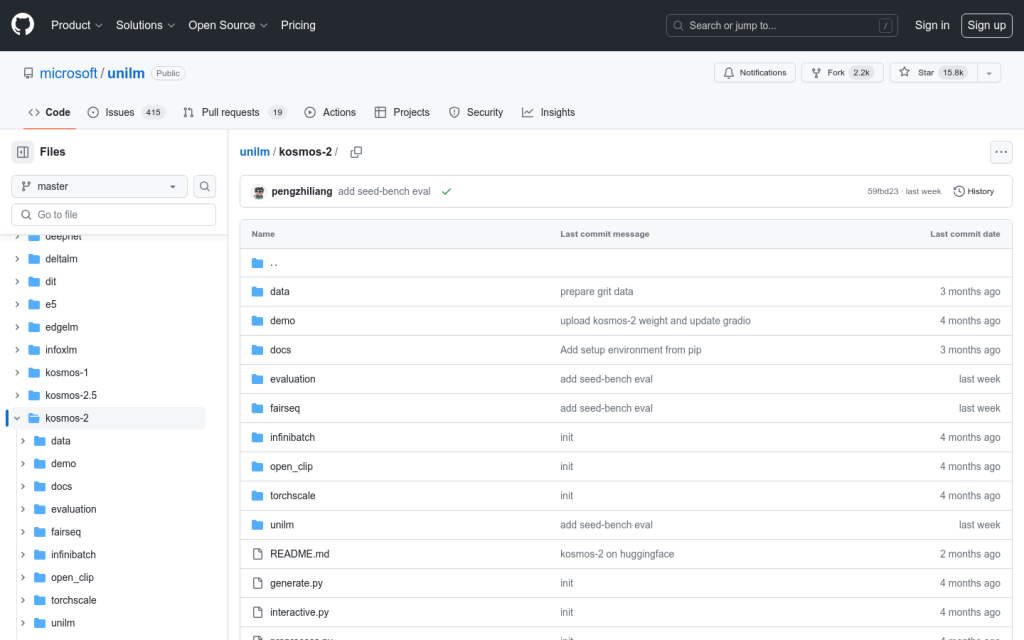
Task: Star the unilm repository
Action: pyautogui.click(x=932, y=73)
